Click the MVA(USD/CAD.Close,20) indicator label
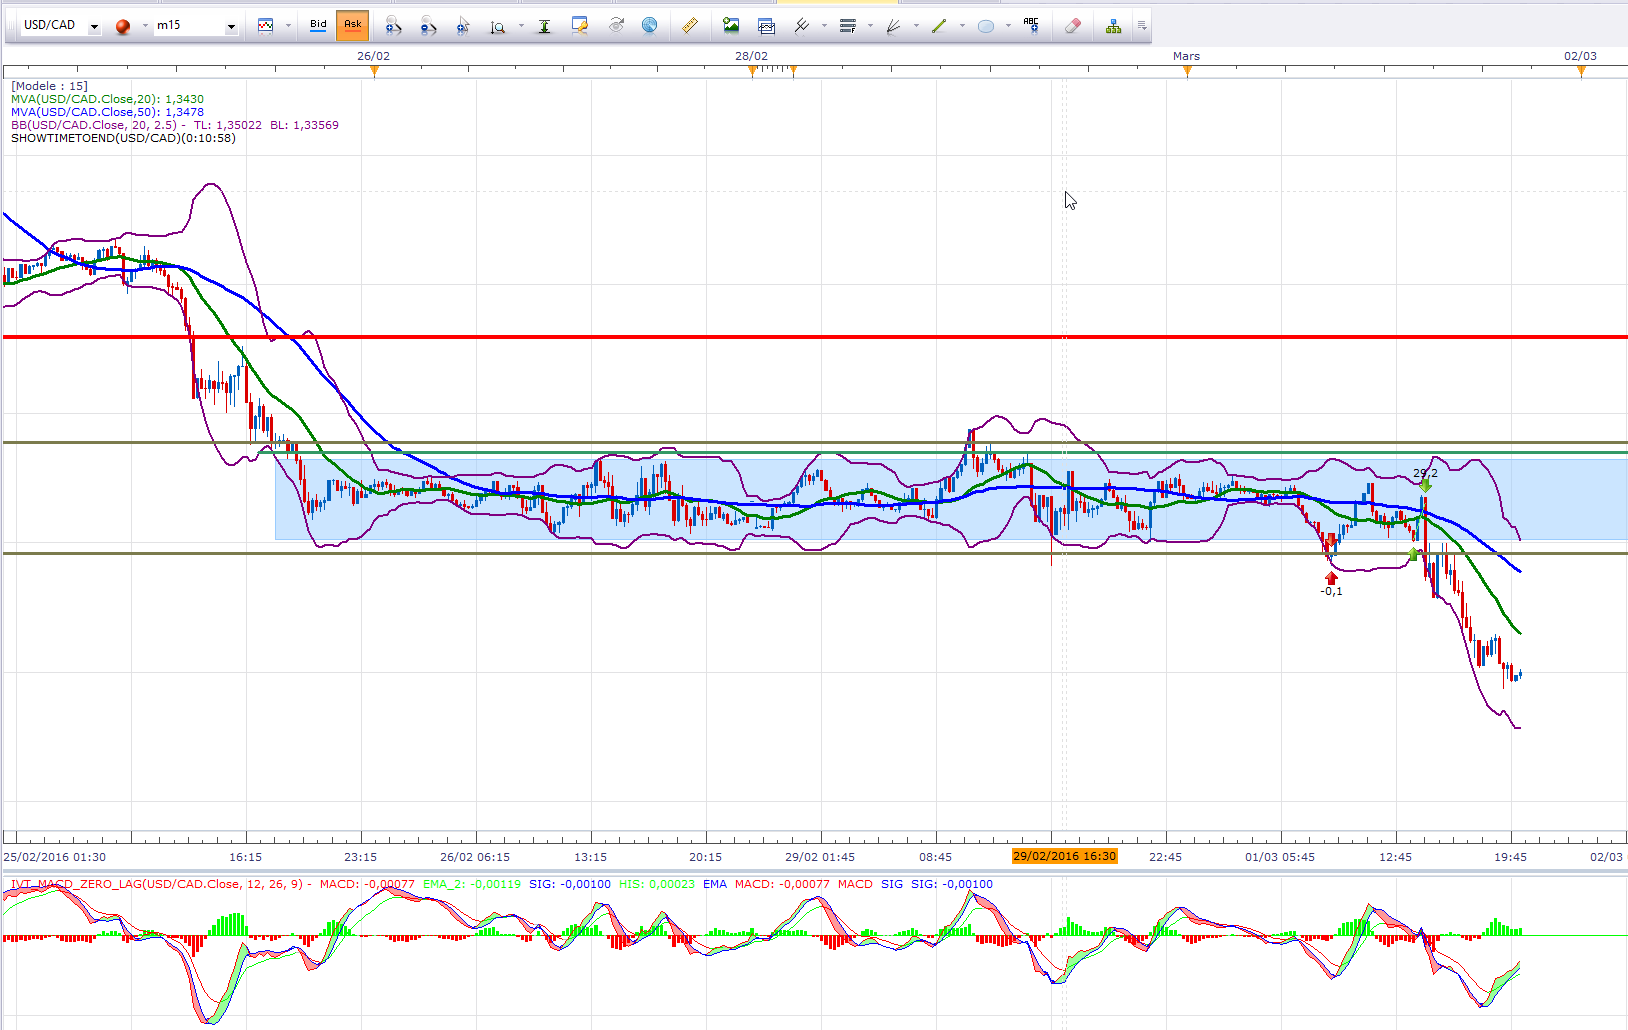This screenshot has width=1628, height=1030. 107,99
